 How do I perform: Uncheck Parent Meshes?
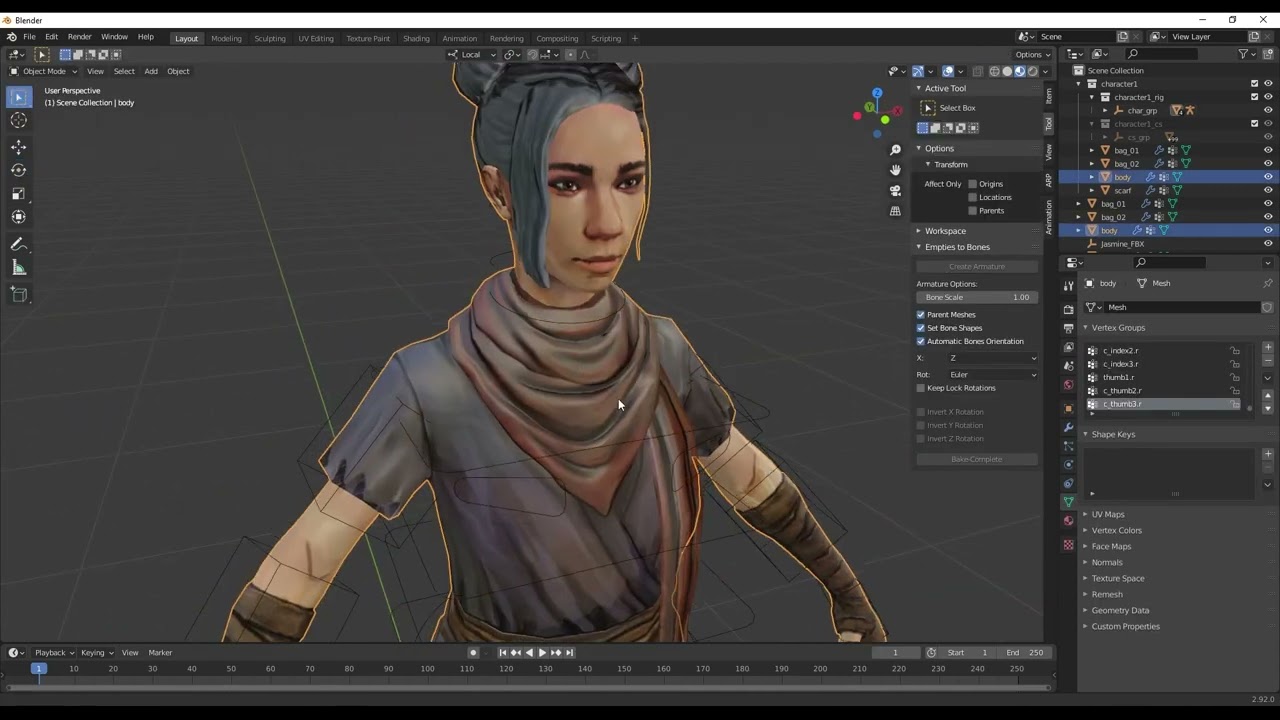[921, 315]
